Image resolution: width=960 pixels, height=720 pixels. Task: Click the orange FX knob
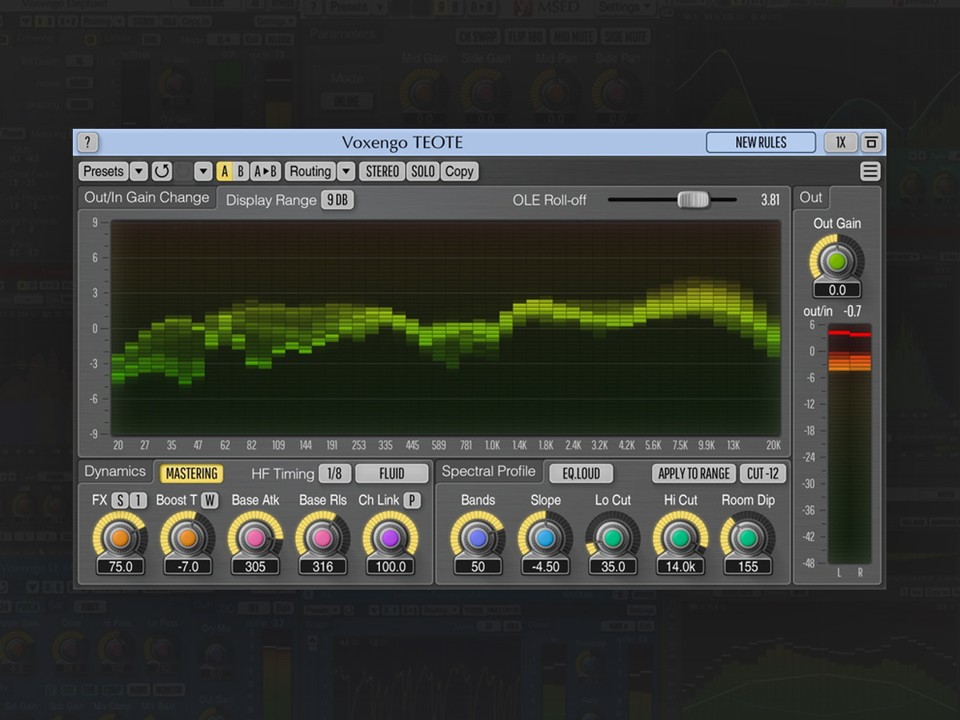[120, 538]
